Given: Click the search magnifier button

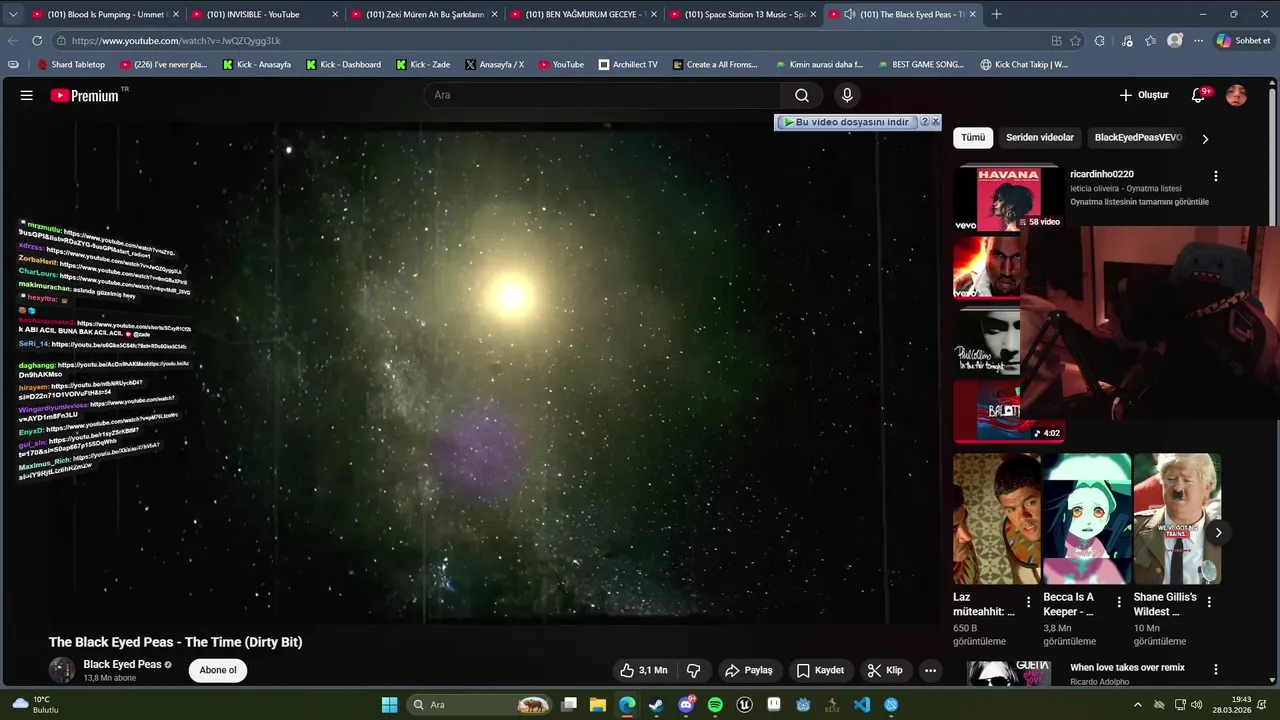Looking at the screenshot, I should tap(802, 95).
